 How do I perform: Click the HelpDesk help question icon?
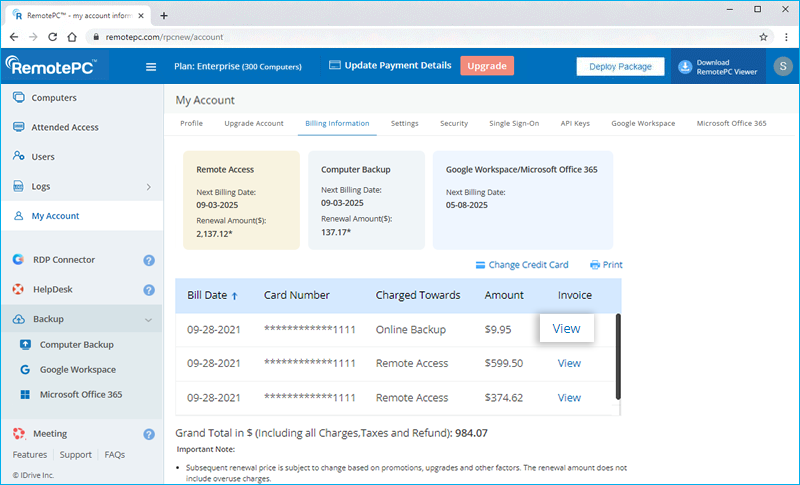point(149,290)
